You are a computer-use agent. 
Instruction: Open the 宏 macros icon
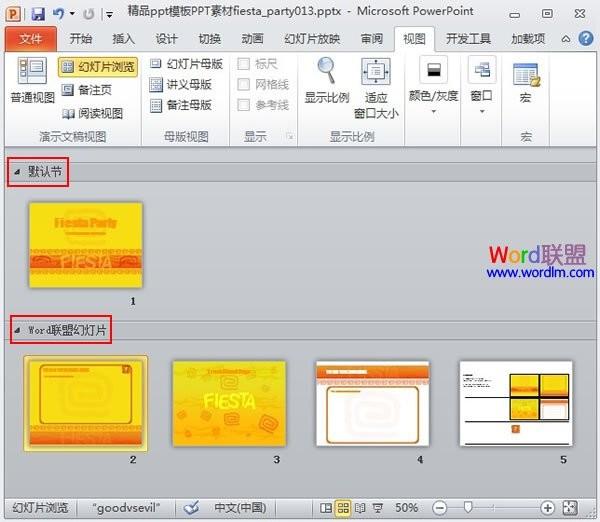[527, 75]
